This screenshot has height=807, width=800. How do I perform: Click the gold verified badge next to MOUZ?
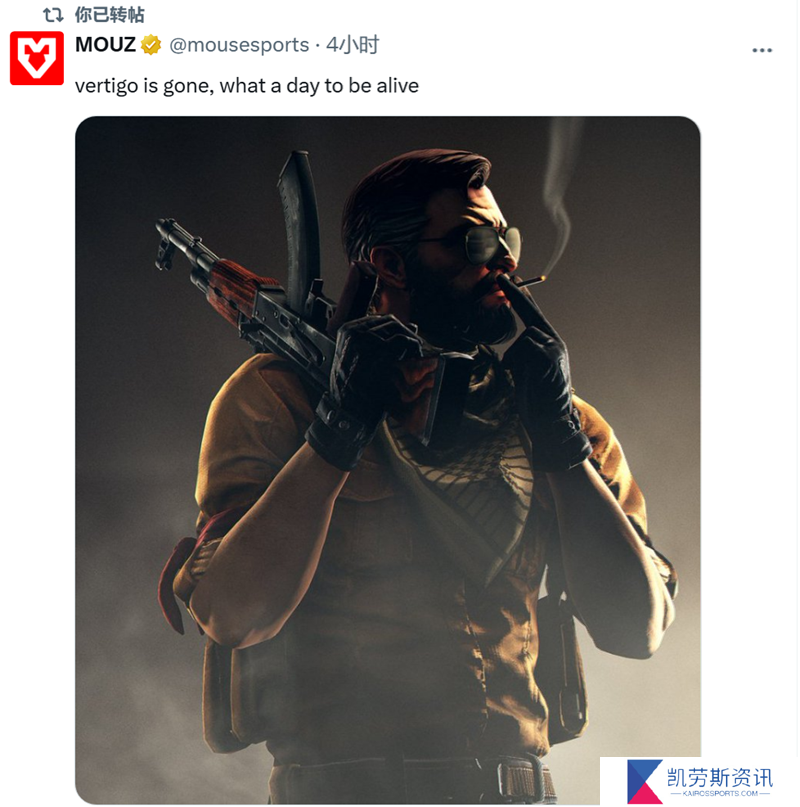[151, 45]
